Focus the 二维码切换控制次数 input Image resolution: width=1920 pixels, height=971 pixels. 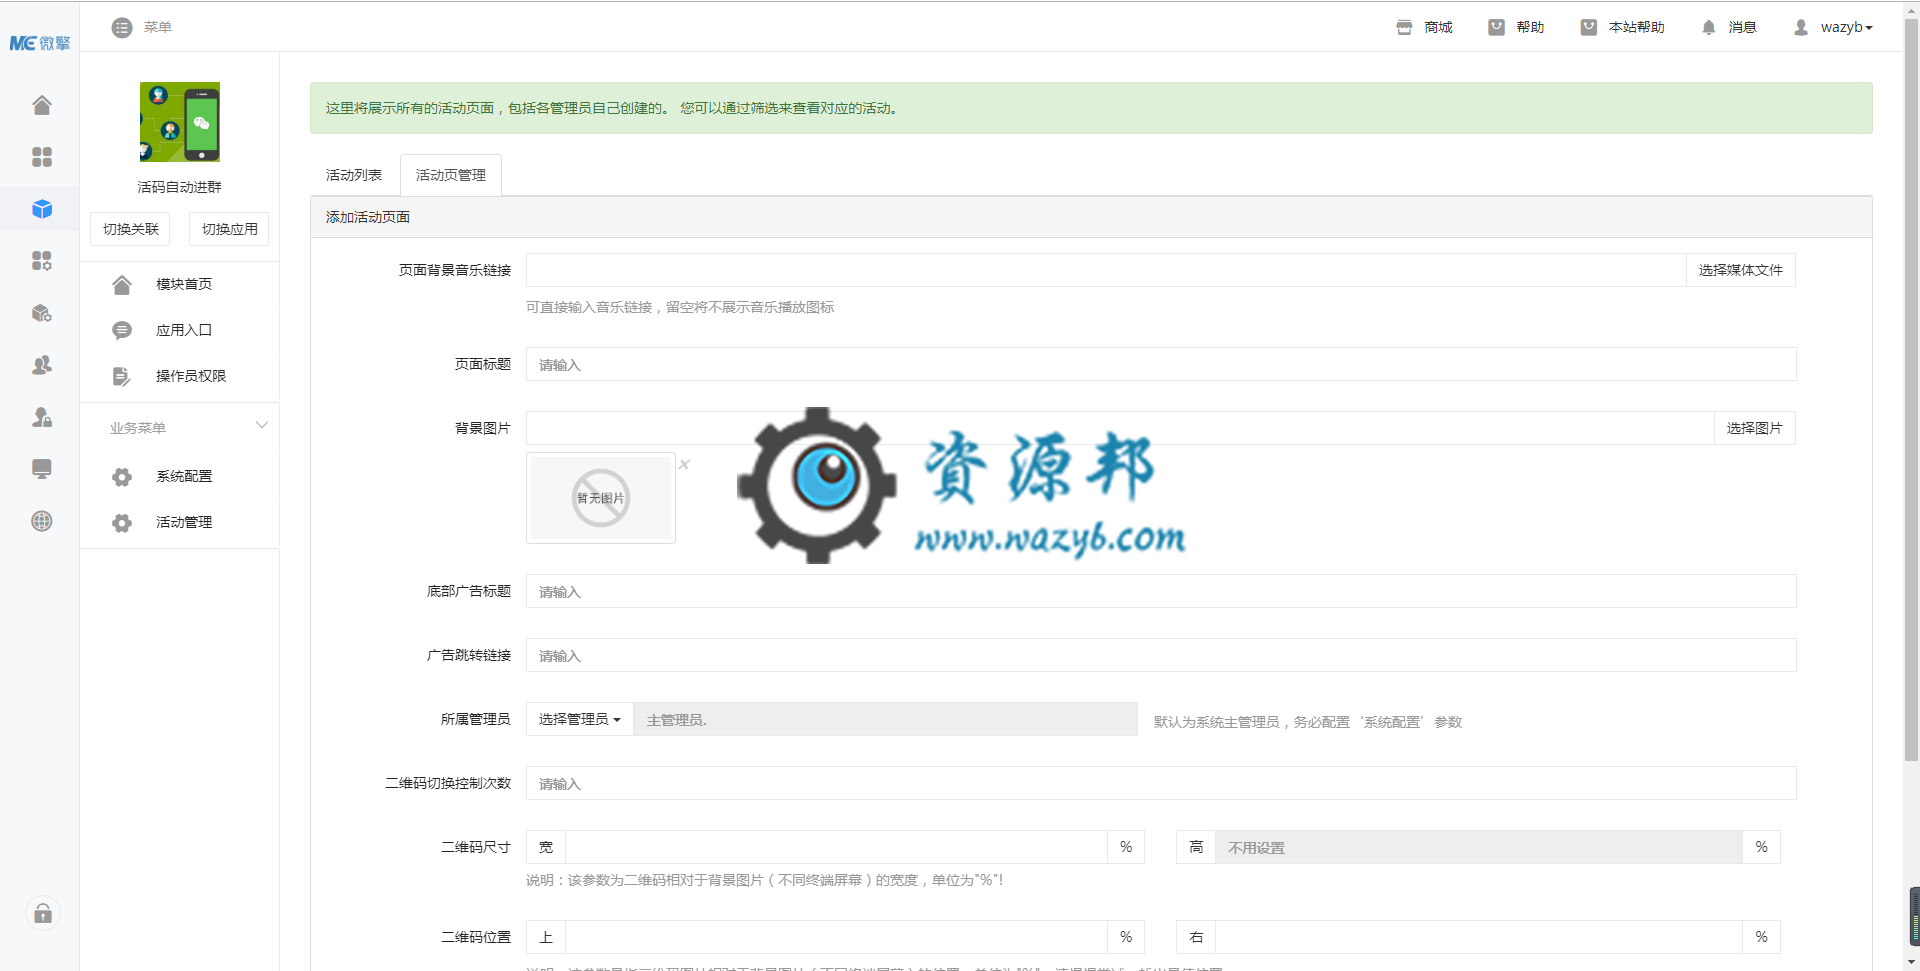pyautogui.click(x=1161, y=783)
